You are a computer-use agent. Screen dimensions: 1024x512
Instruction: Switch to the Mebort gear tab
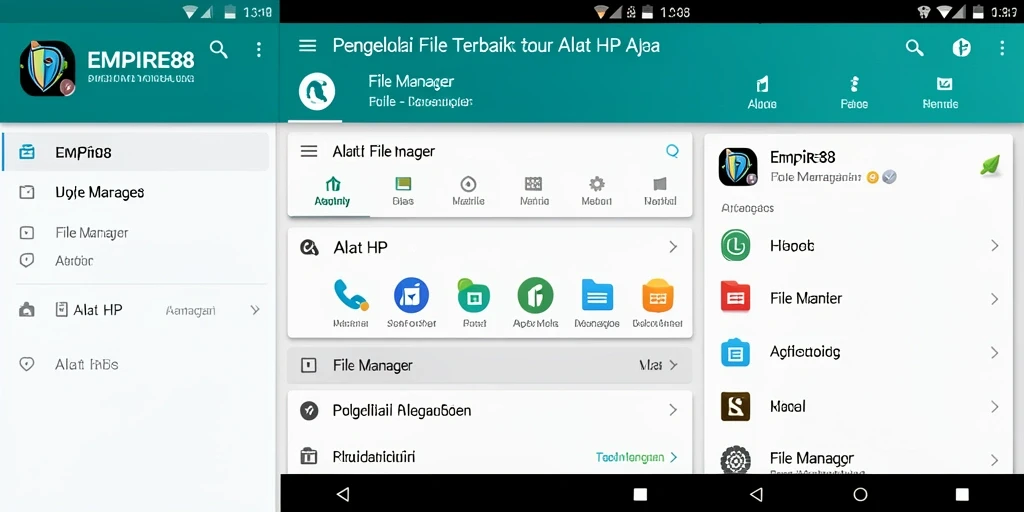(x=597, y=191)
